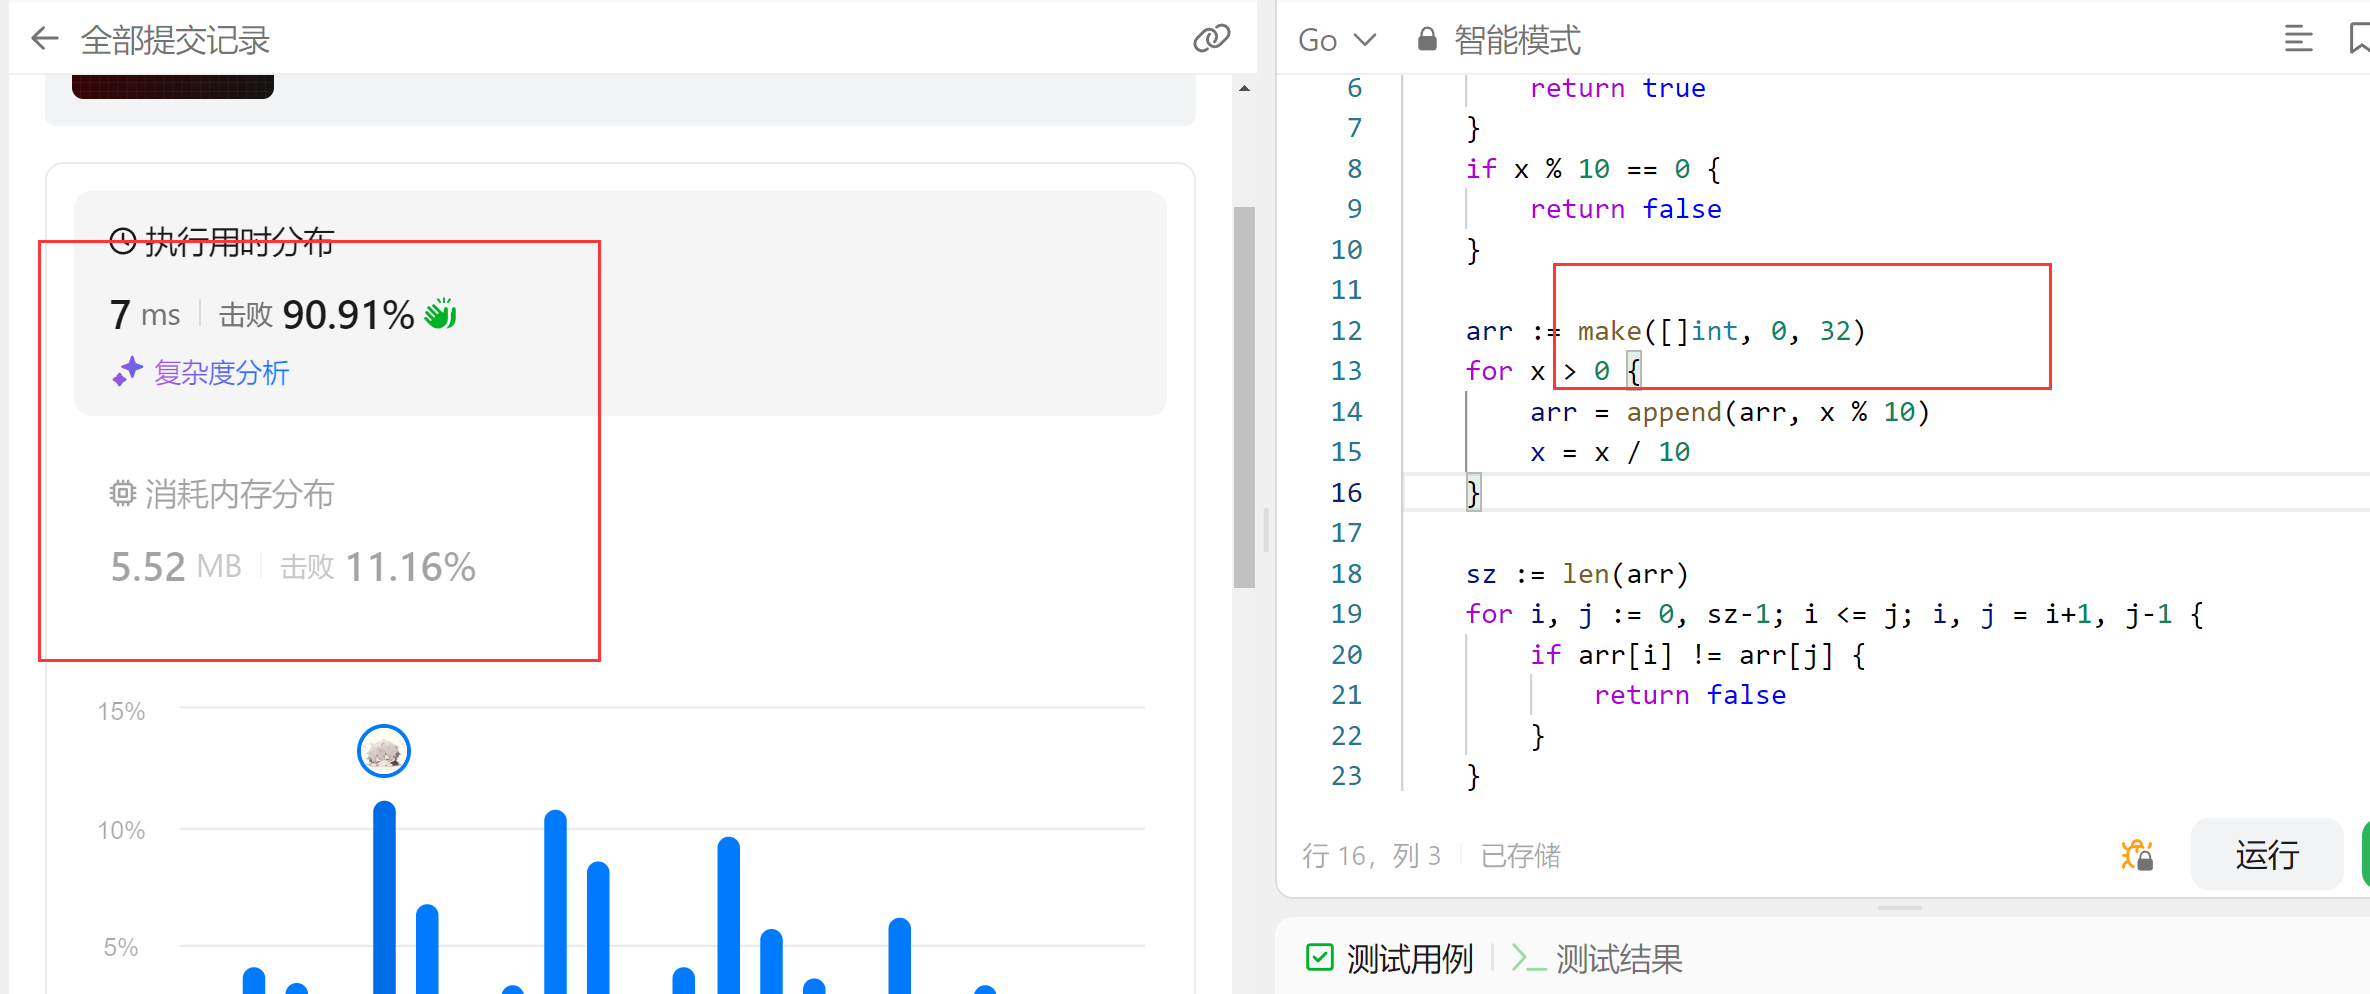The image size is (2370, 994).
Task: Click code line 'if x % 10 == 0 {'
Action: tap(1593, 168)
